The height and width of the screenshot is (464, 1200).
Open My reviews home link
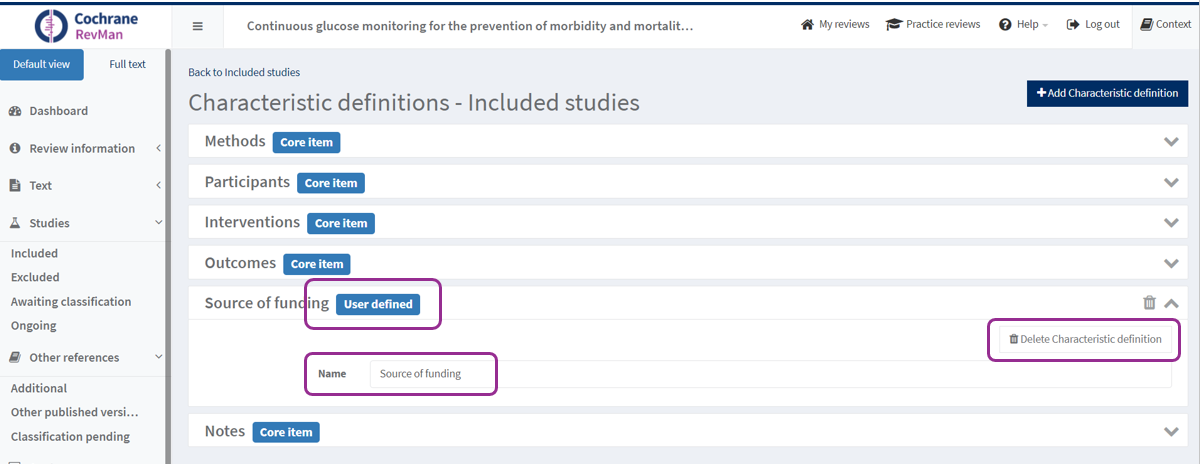tap(835, 24)
